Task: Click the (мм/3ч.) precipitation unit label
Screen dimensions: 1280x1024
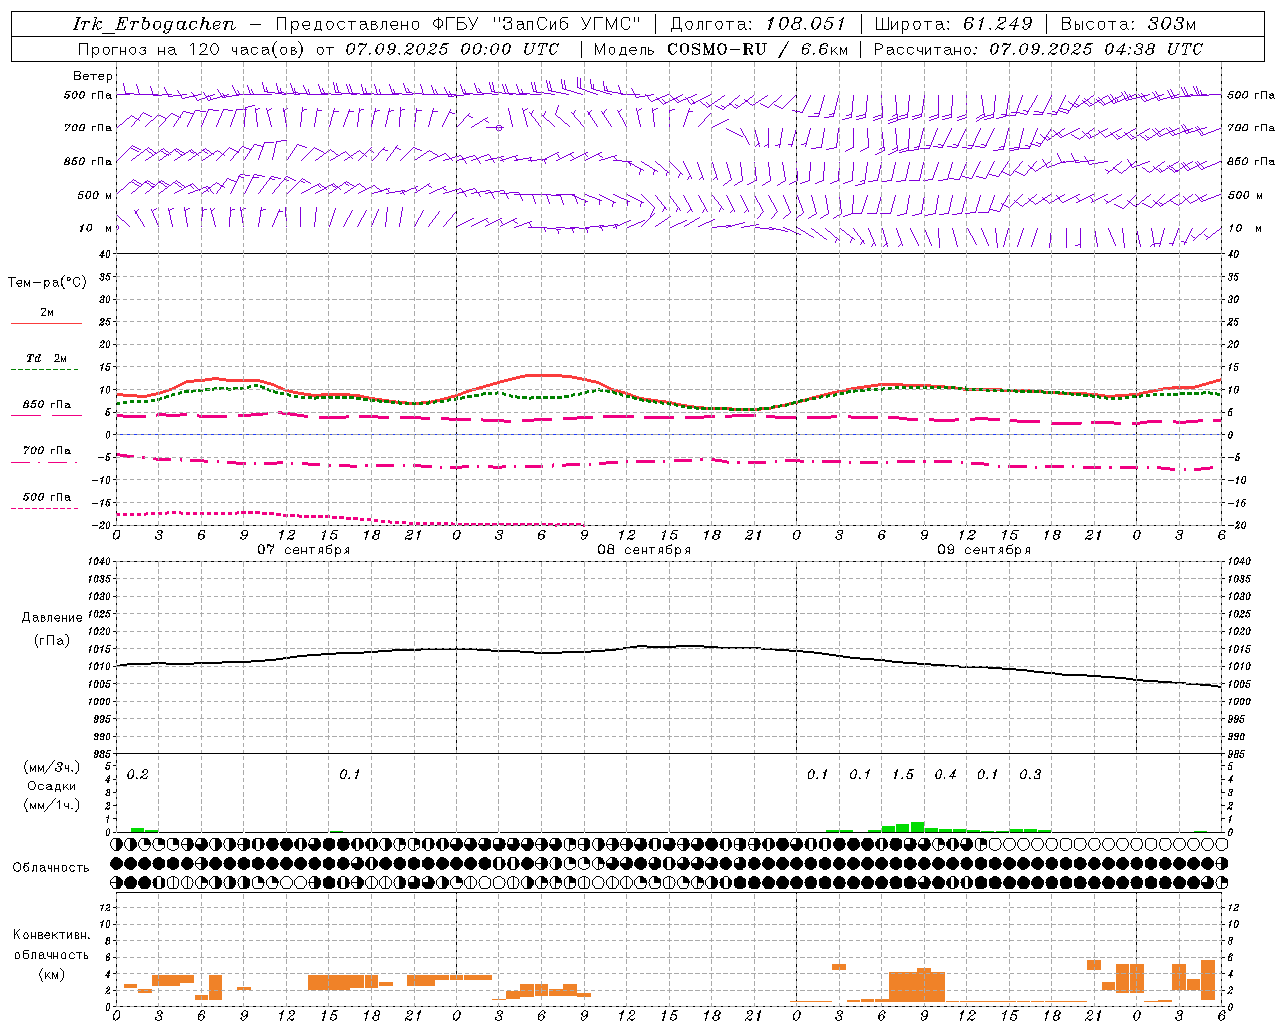Action: point(52,767)
